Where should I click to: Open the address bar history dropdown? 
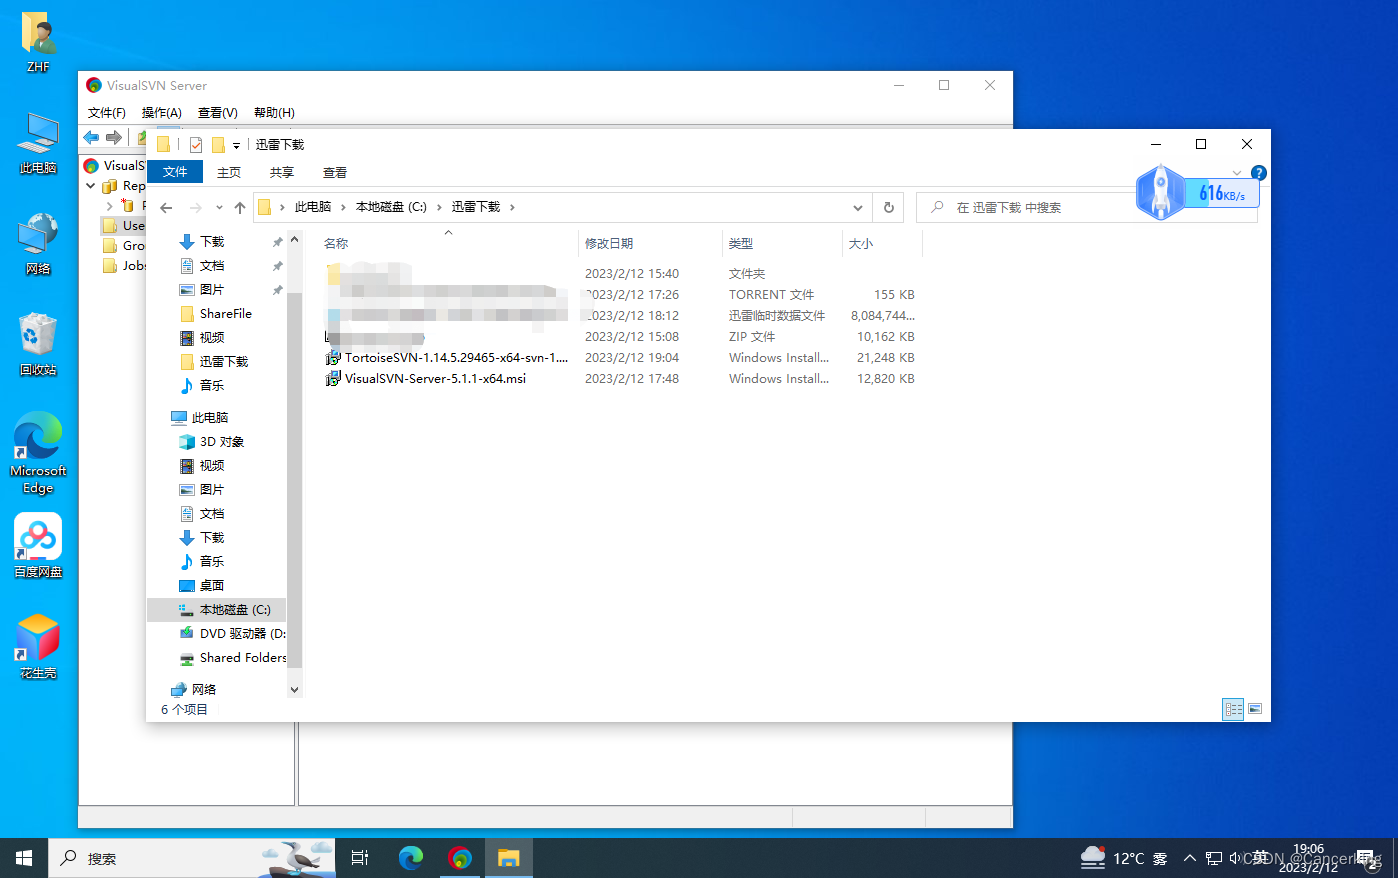click(858, 207)
